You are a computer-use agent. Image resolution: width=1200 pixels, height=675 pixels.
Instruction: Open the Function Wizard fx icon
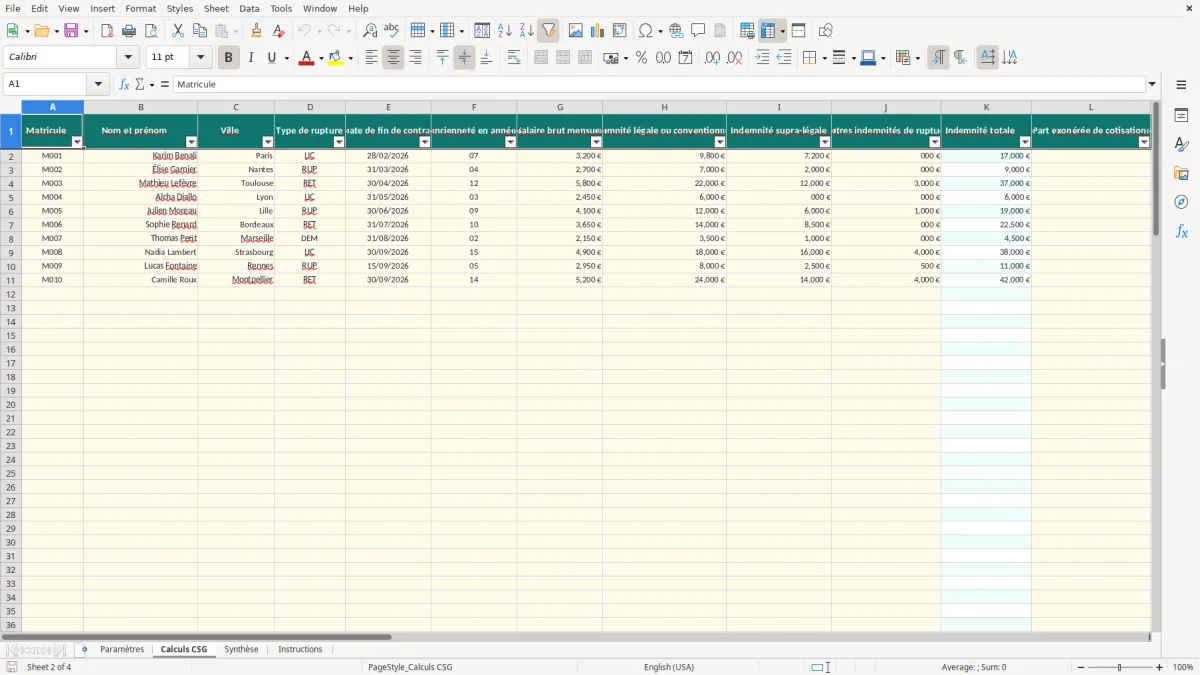pyautogui.click(x=125, y=84)
